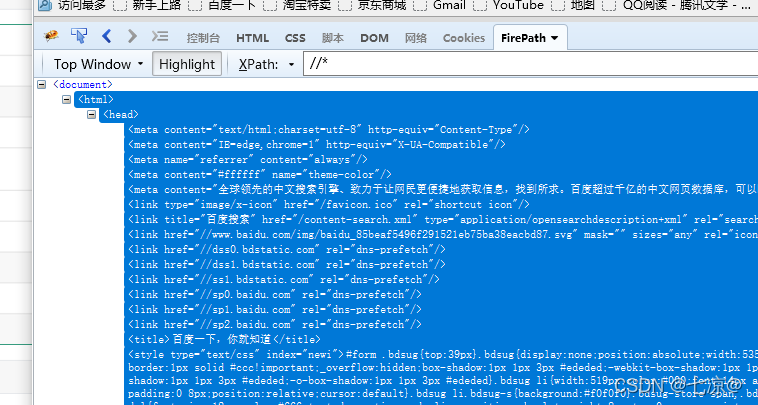
Task: Open the 脚本 script tab
Action: (333, 38)
